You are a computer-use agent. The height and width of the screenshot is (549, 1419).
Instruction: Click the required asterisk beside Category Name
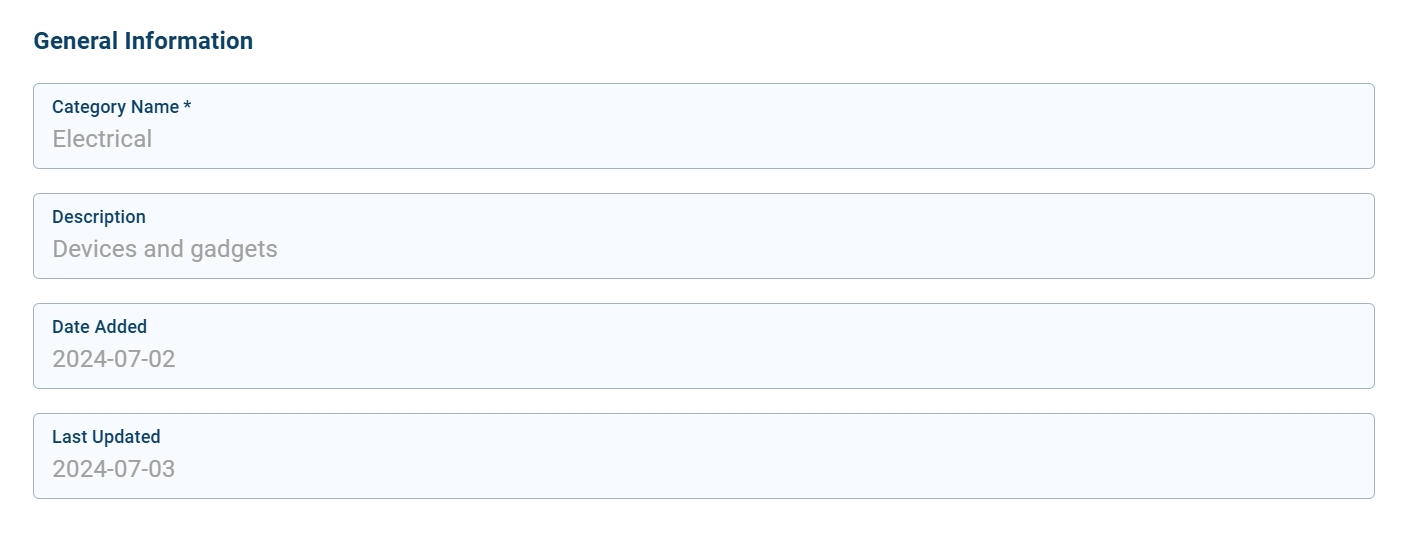[x=187, y=106]
